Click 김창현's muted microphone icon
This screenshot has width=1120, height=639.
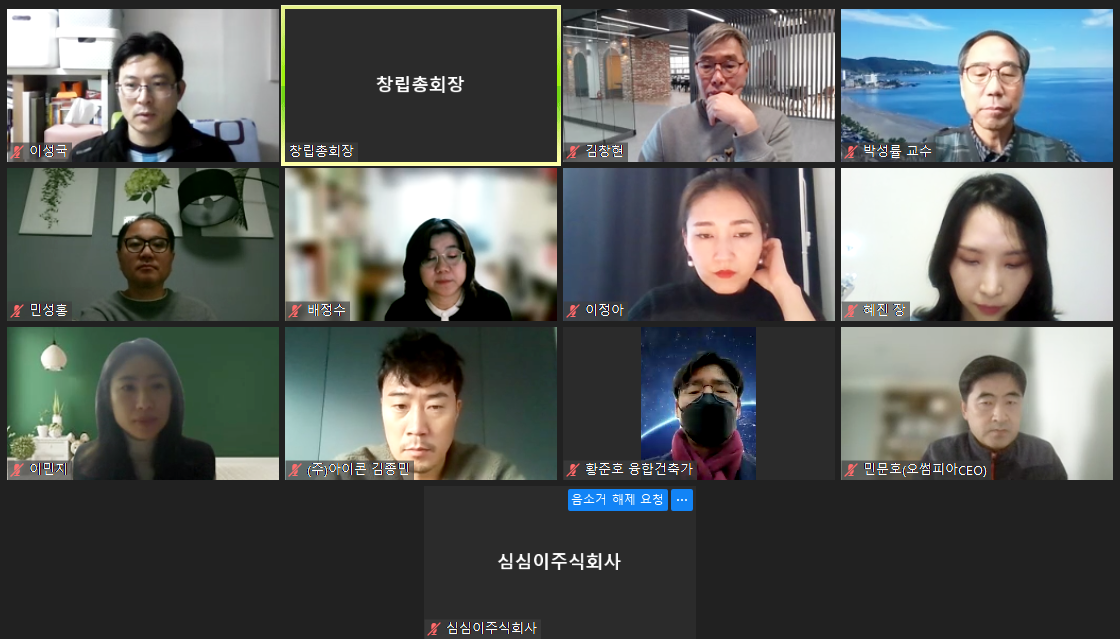click(x=574, y=151)
